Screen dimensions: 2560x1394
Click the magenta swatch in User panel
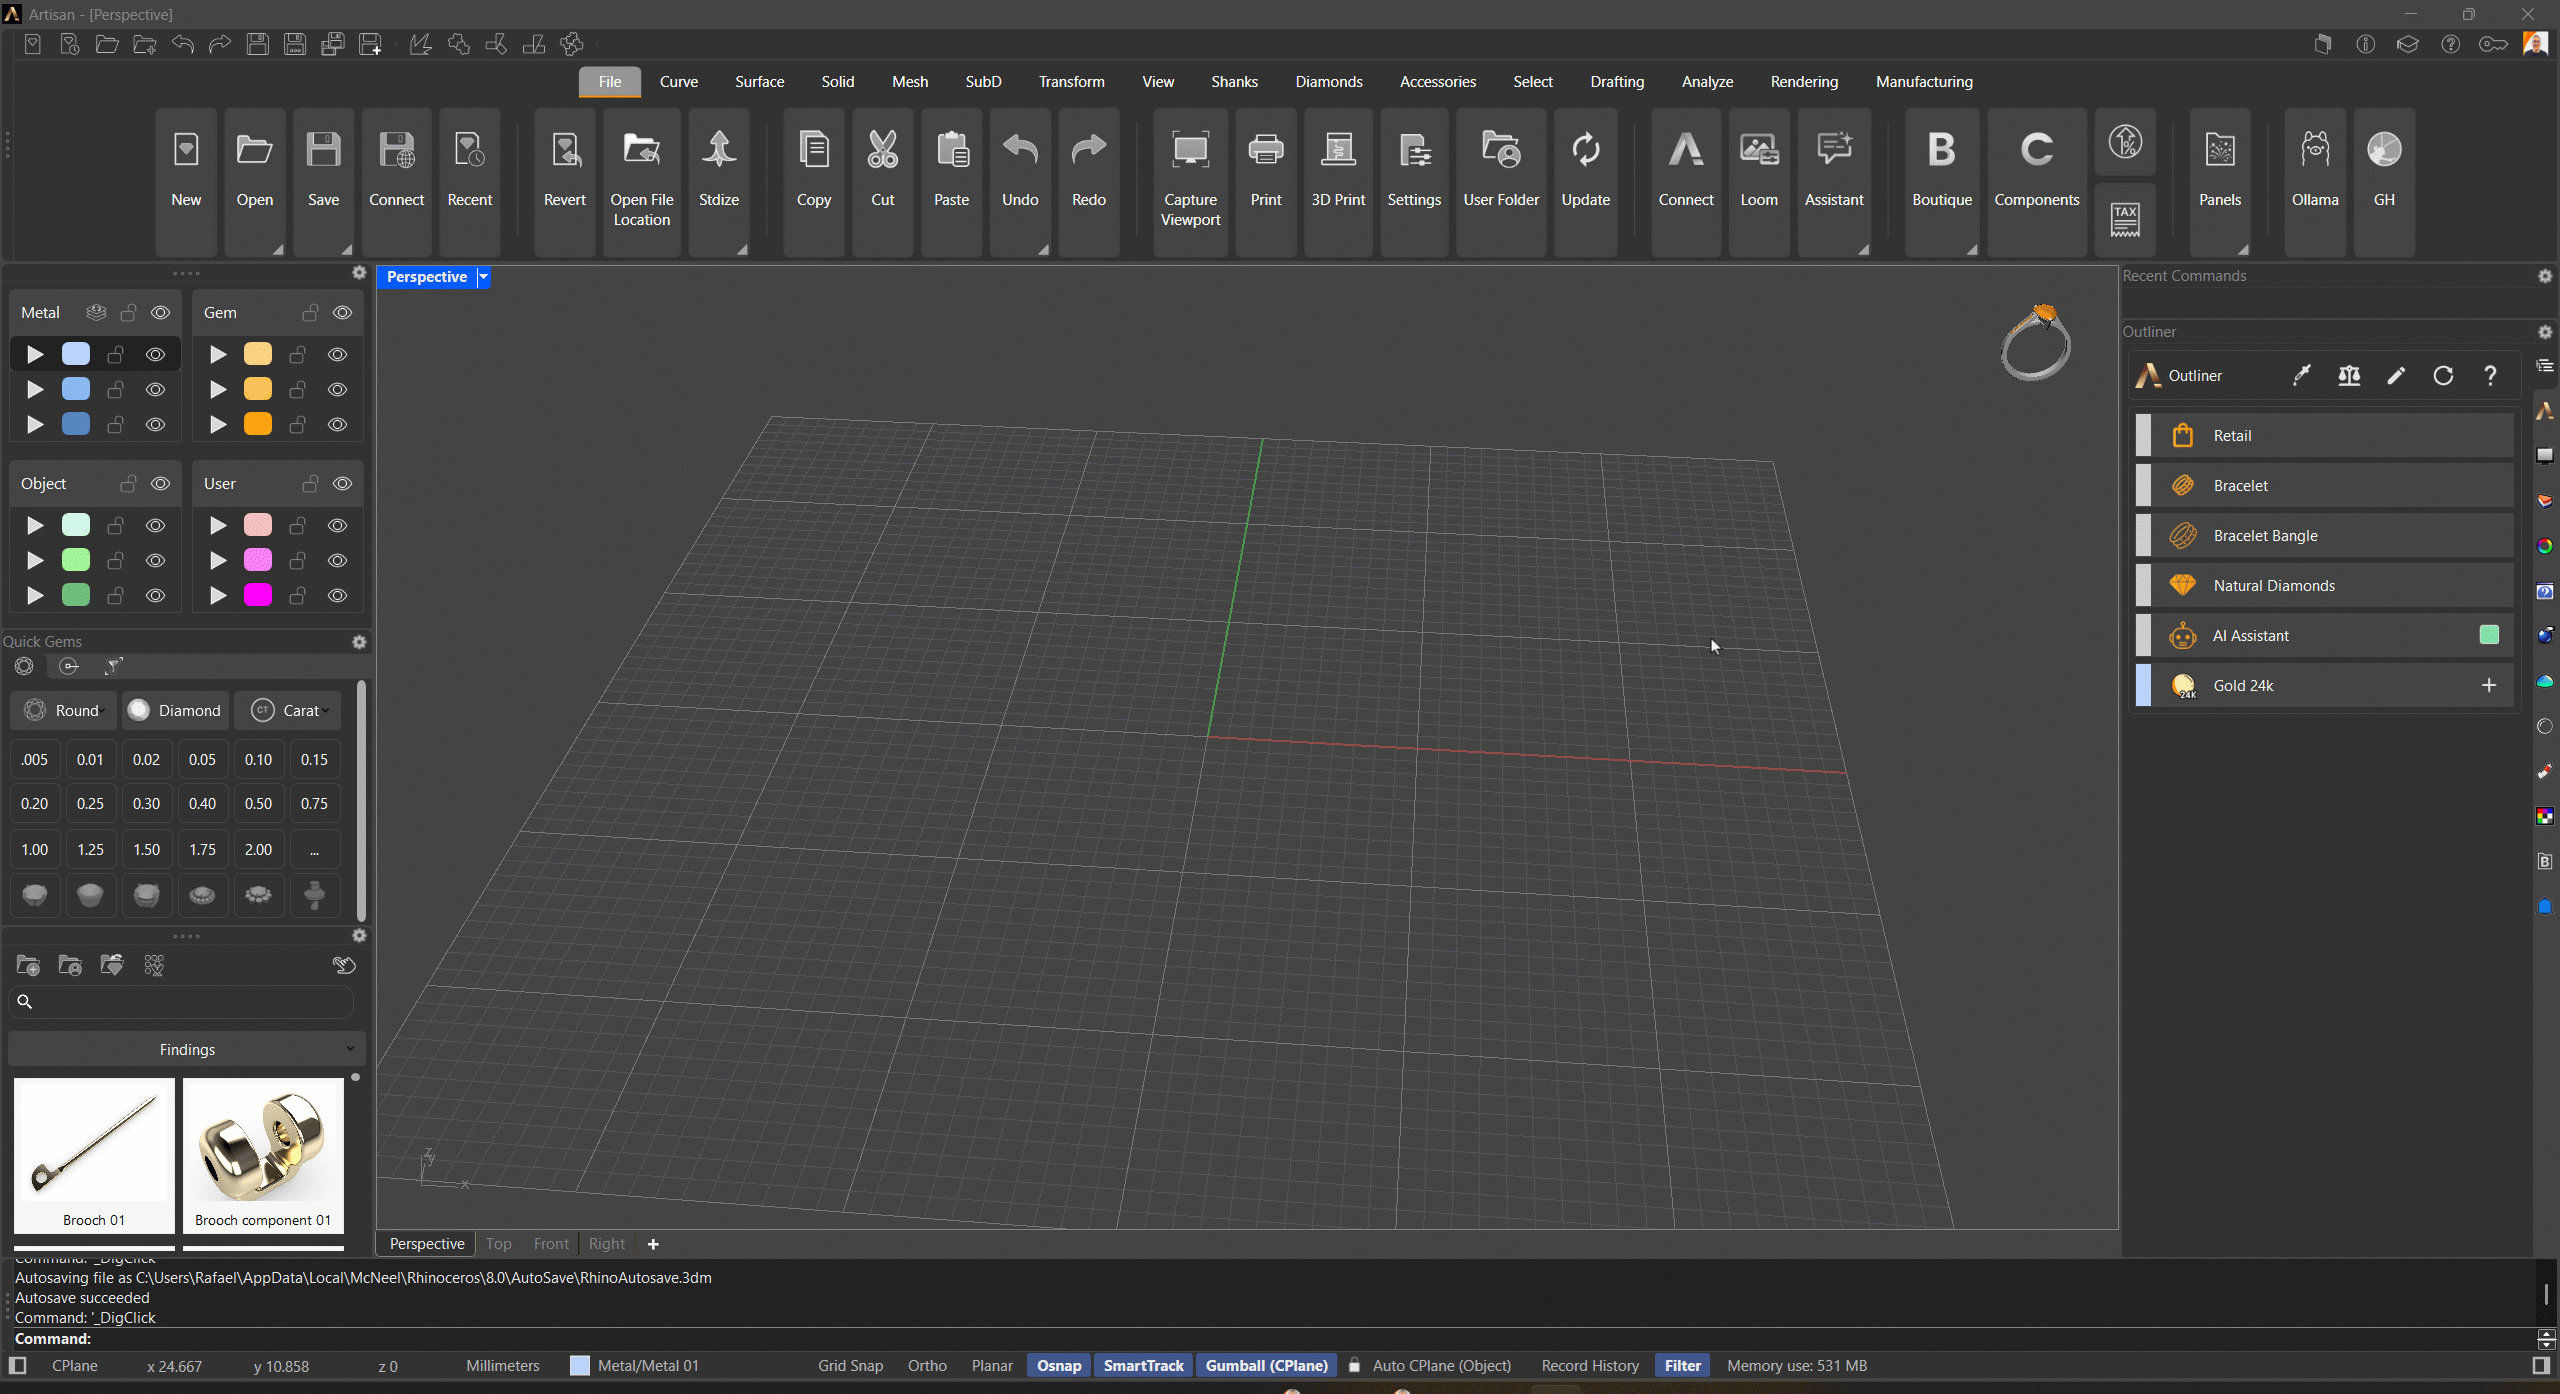[x=258, y=595]
